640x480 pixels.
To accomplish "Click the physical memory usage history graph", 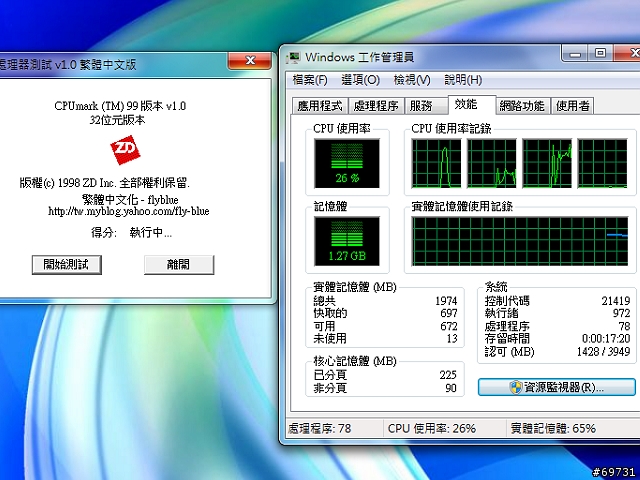I will (520, 241).
